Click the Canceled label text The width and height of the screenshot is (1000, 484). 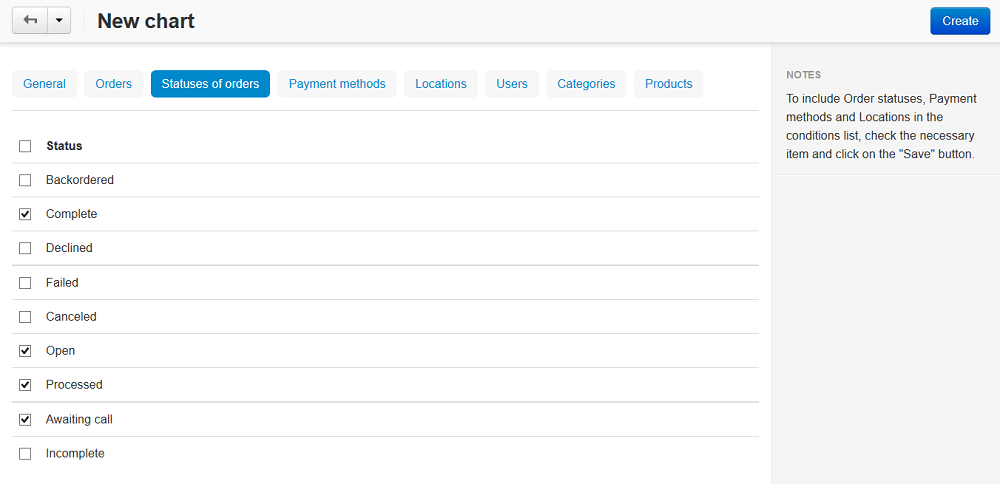click(x=71, y=316)
